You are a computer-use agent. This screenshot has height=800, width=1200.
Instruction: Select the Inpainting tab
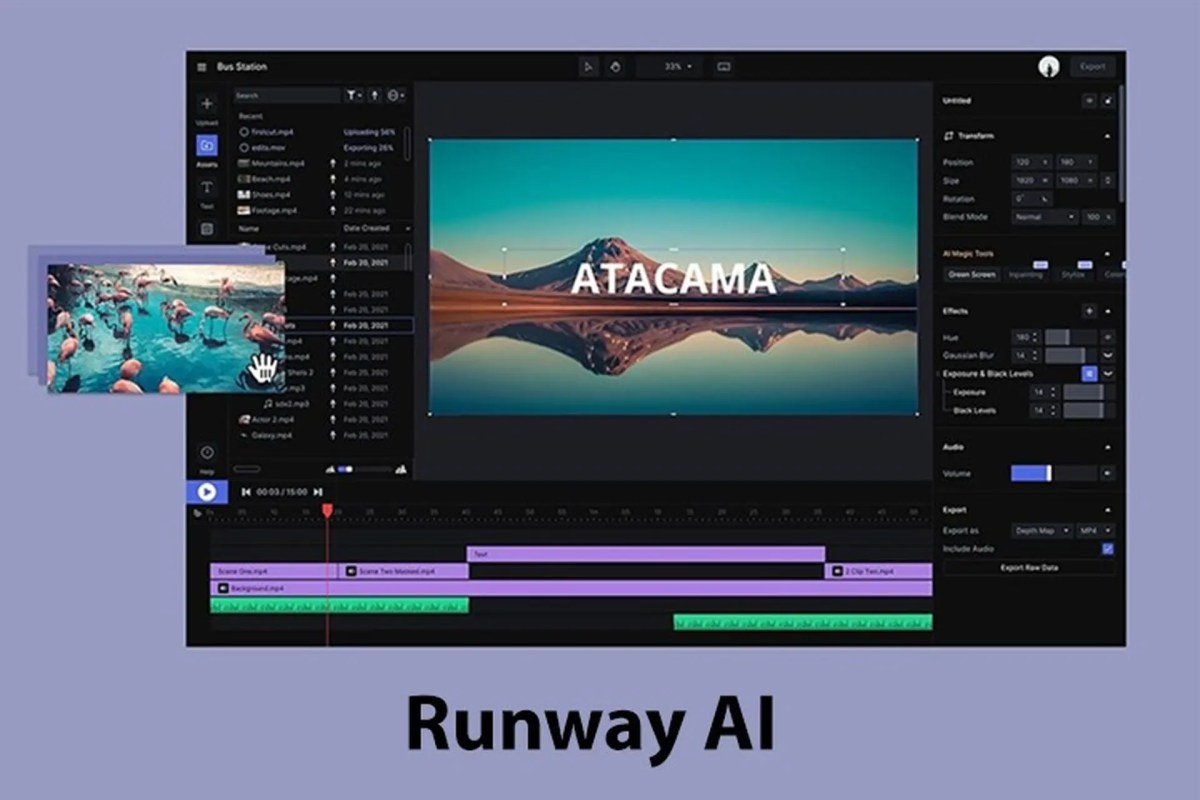[x=1025, y=274]
